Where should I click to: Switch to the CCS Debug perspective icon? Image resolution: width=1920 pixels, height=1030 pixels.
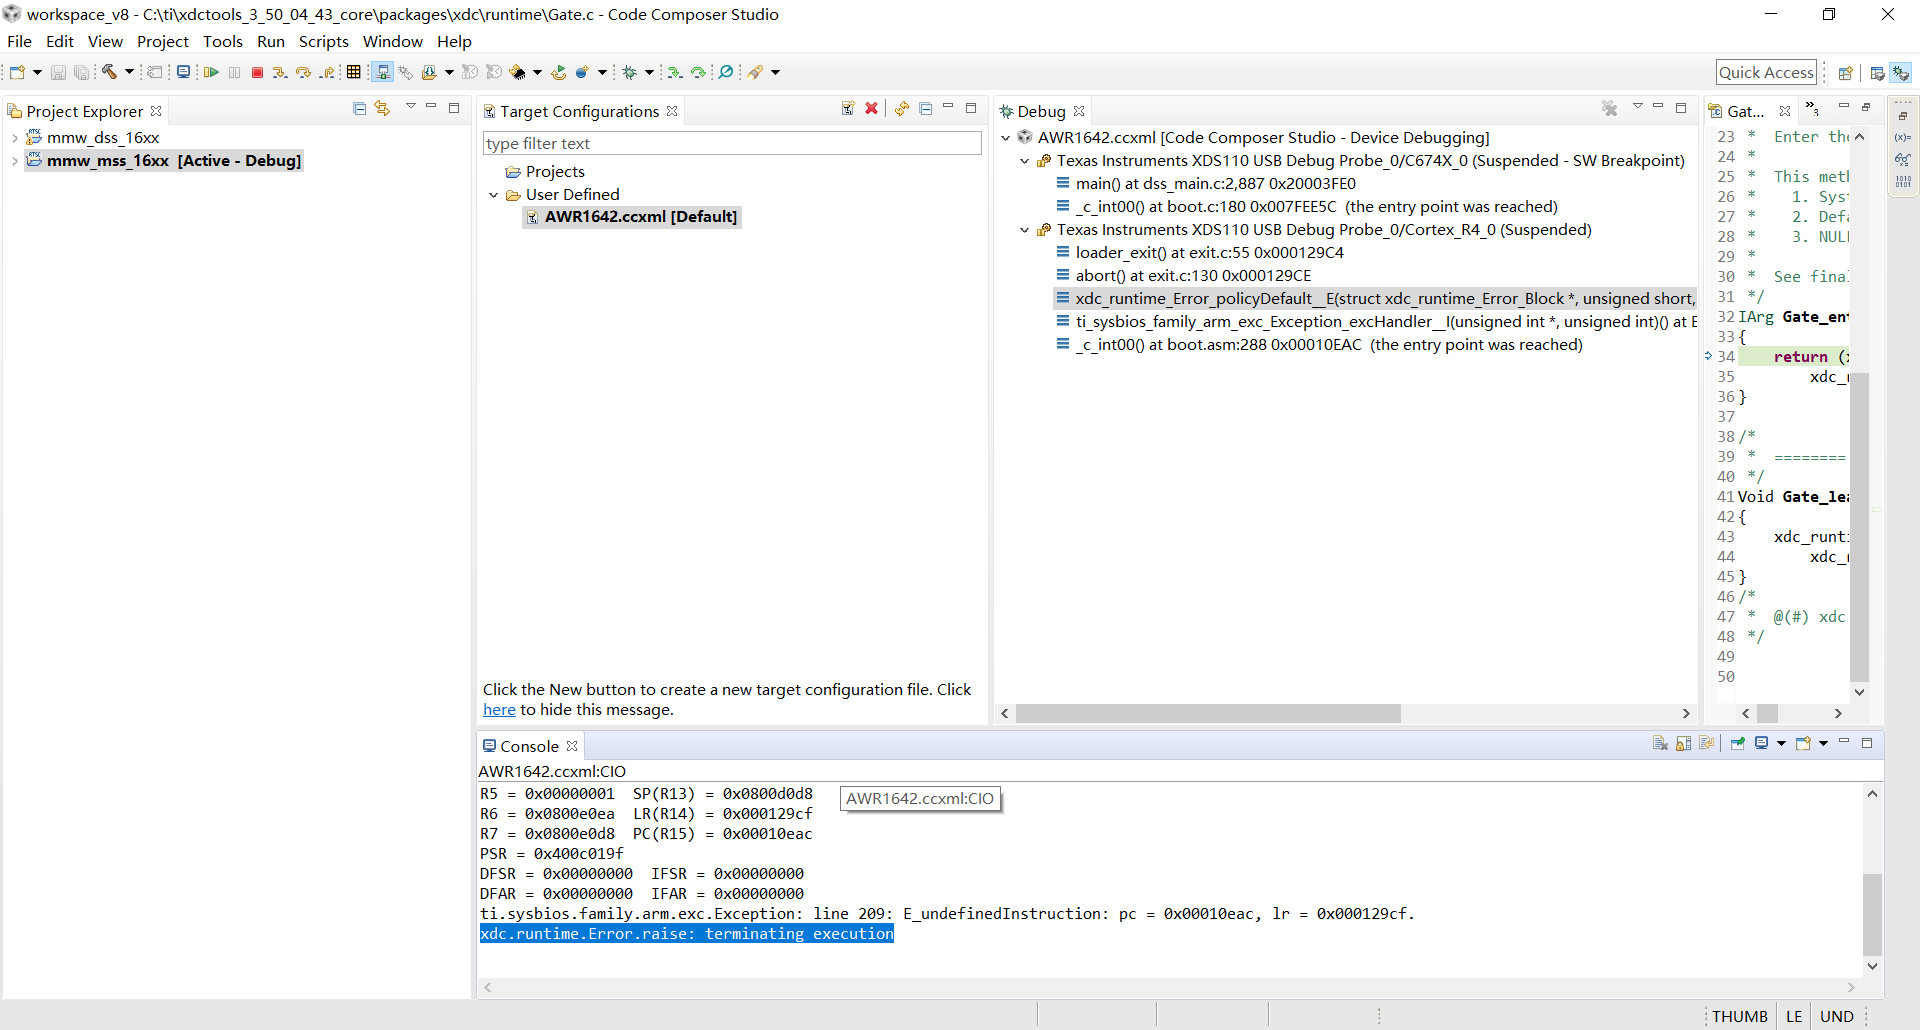[x=1901, y=72]
